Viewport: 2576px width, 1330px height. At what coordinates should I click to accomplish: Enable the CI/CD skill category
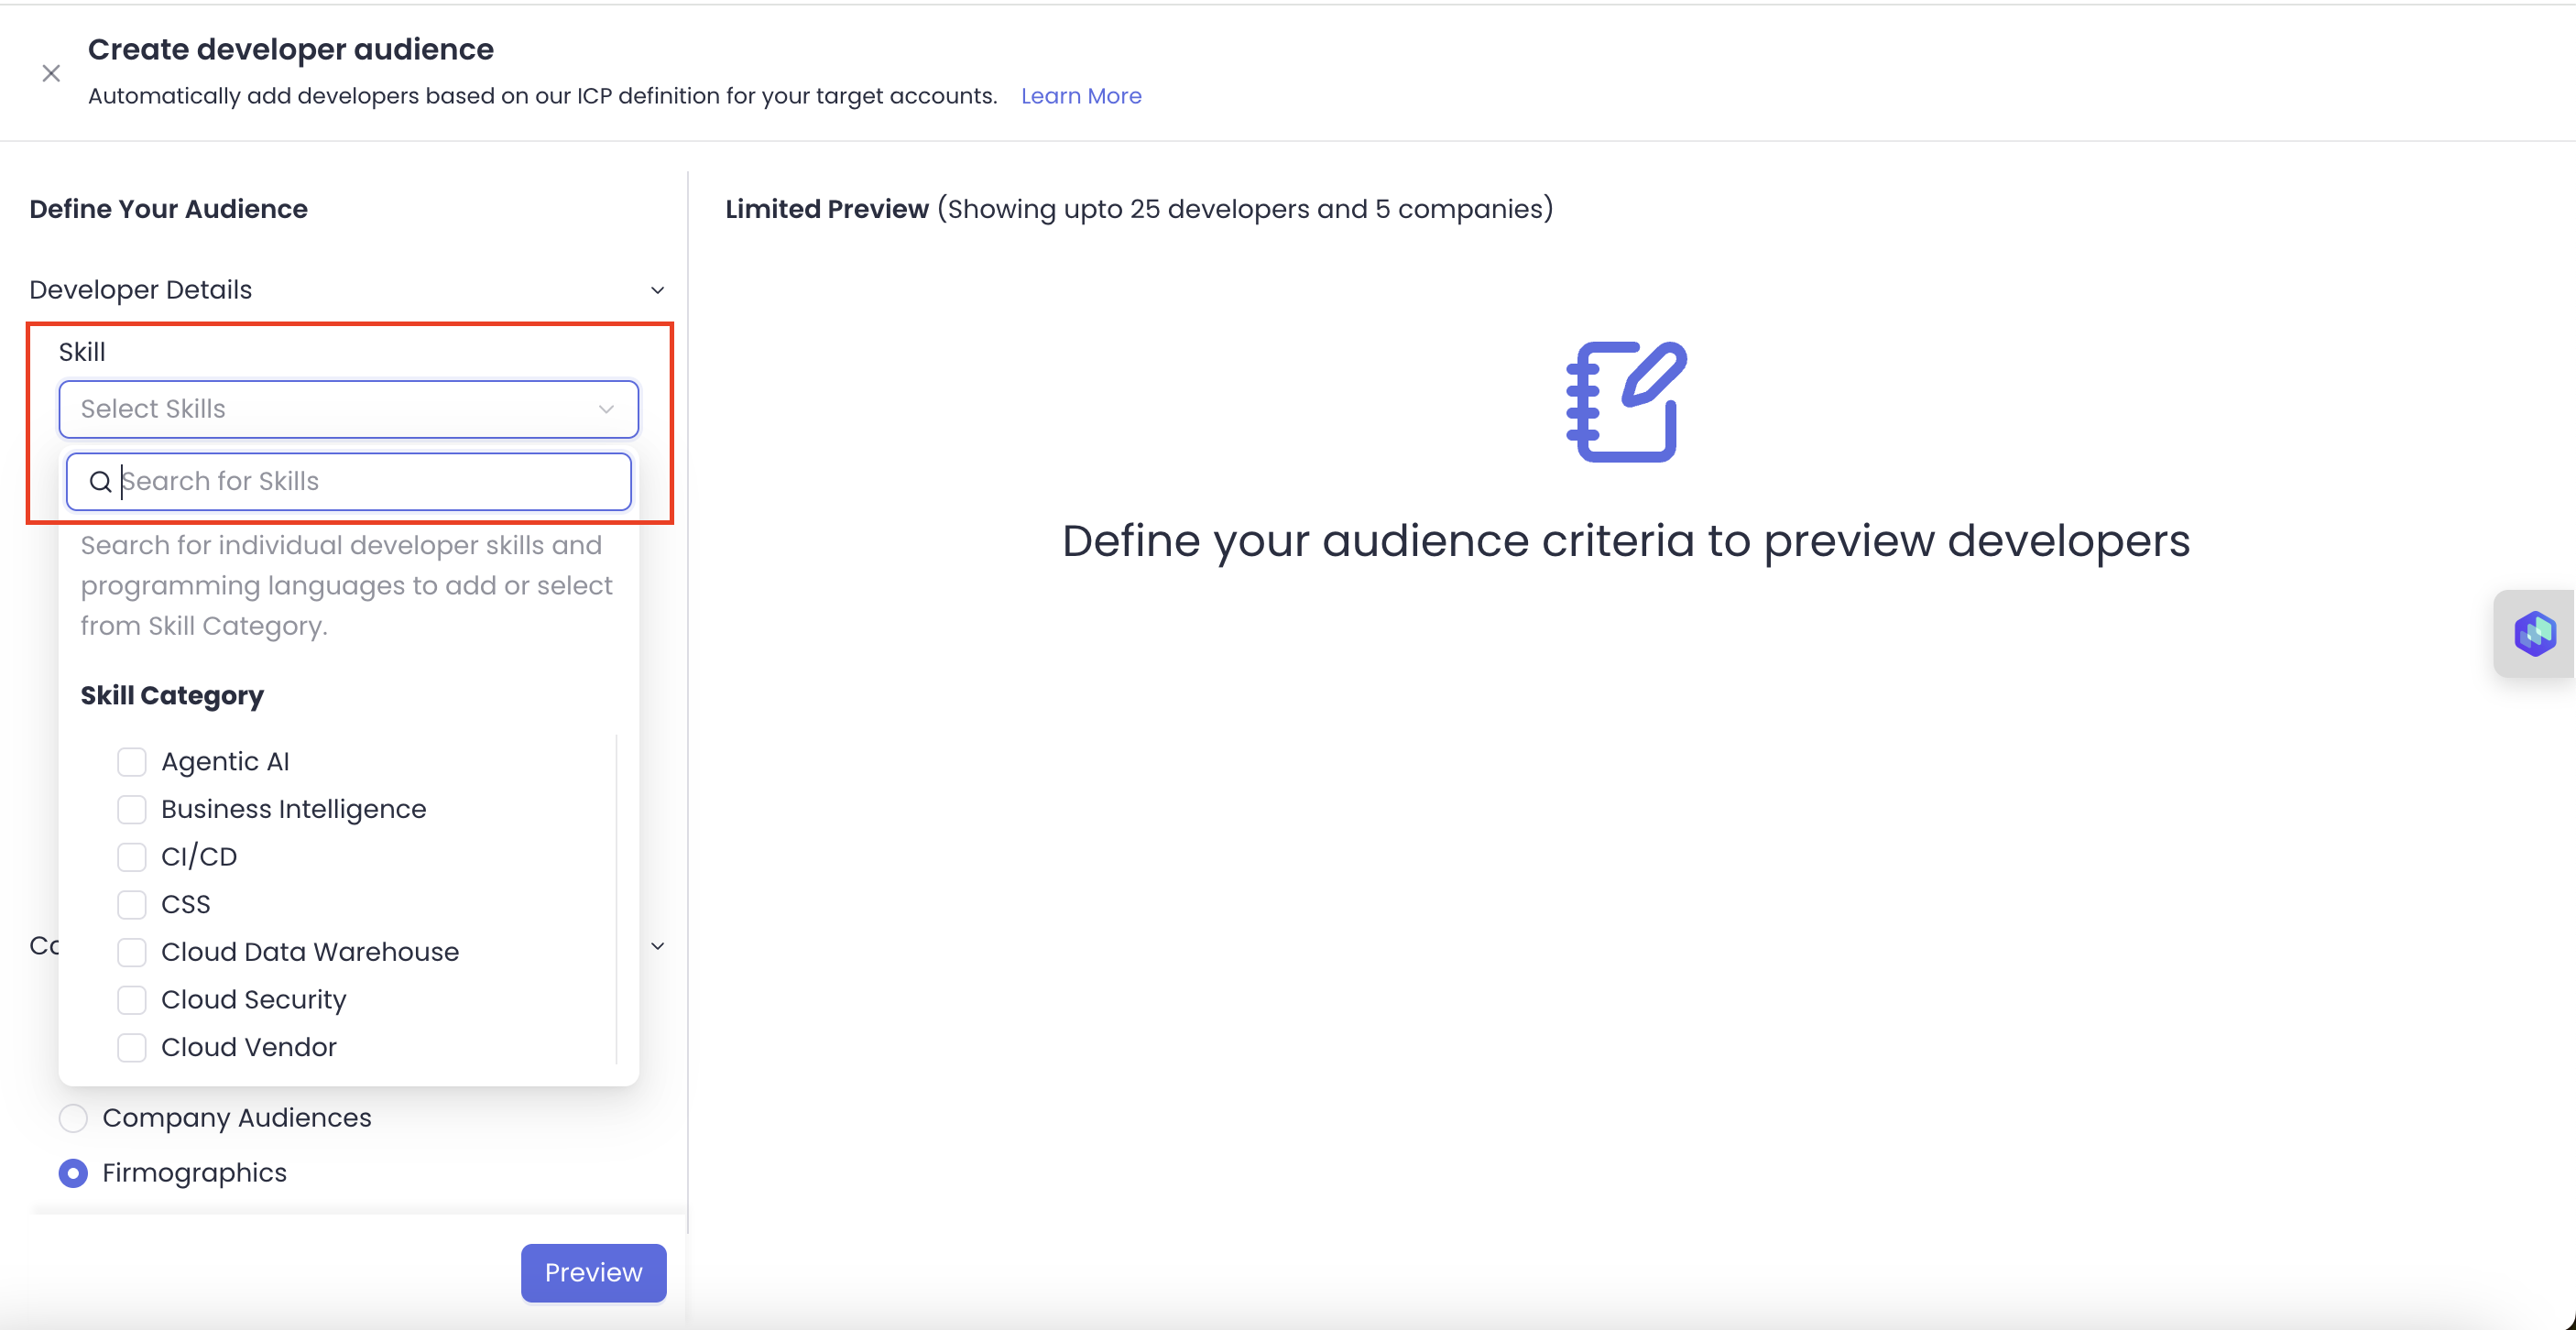pyautogui.click(x=132, y=857)
